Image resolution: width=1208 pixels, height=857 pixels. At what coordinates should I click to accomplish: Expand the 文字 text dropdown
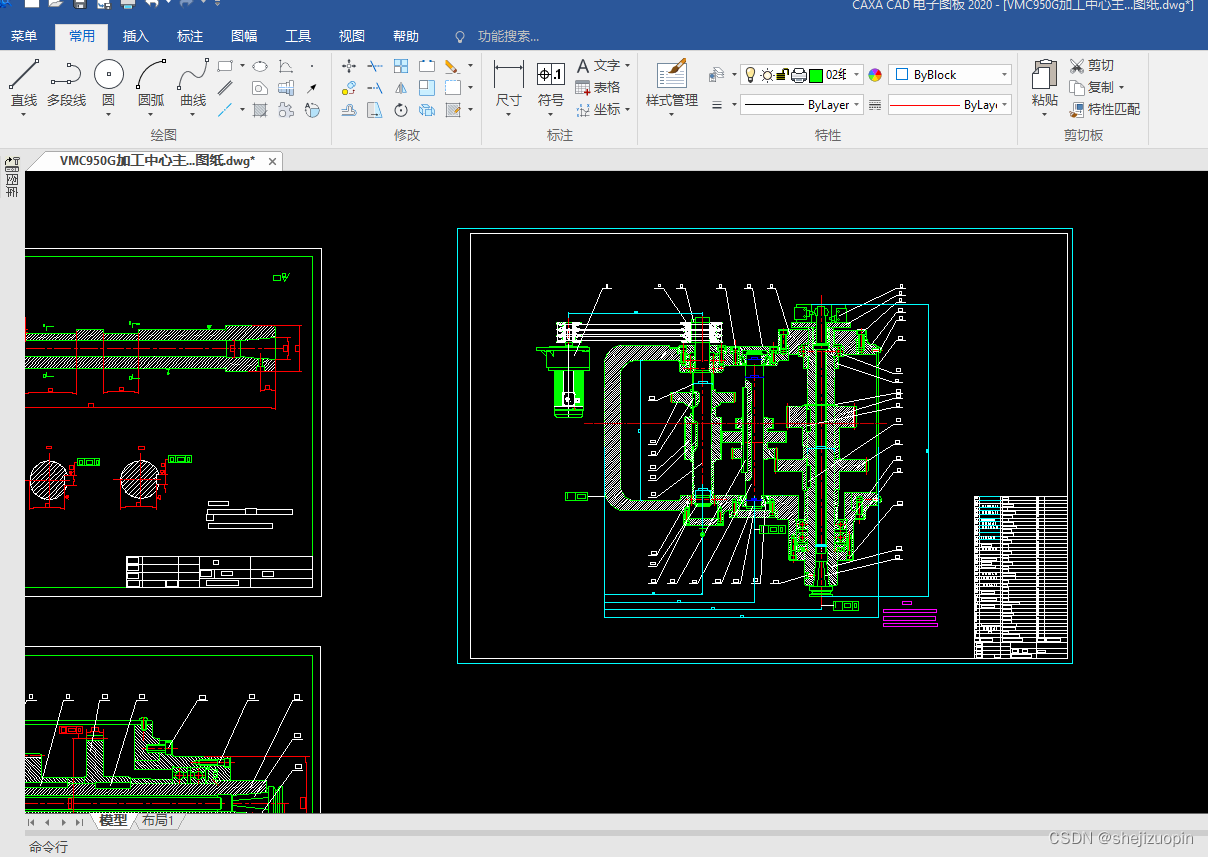point(627,66)
